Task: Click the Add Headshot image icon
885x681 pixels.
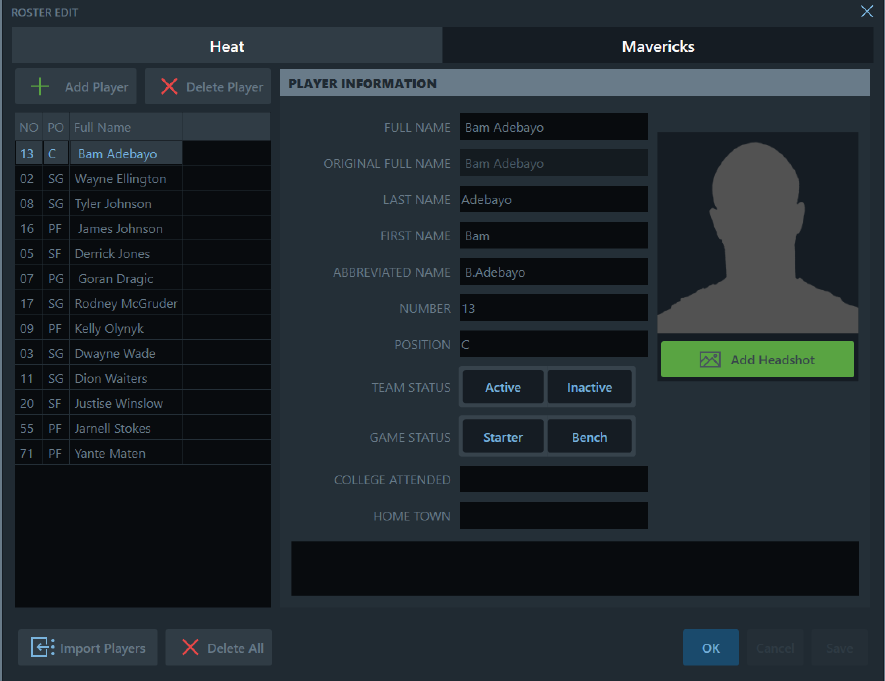Action: coord(710,360)
